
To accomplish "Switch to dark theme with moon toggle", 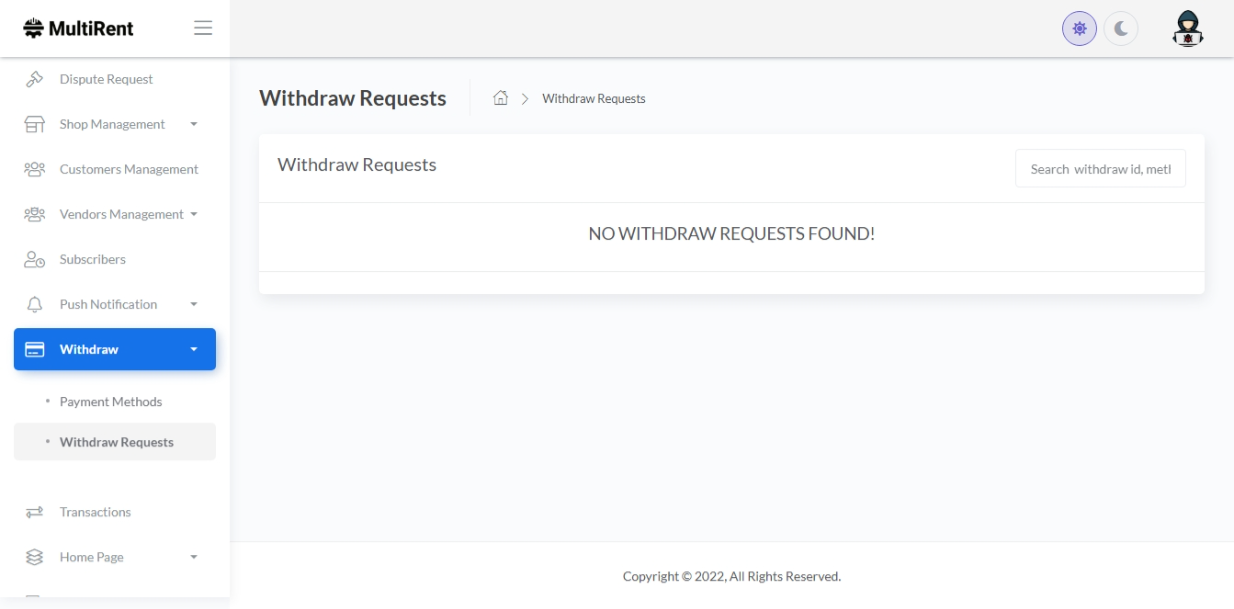I will (x=1121, y=29).
